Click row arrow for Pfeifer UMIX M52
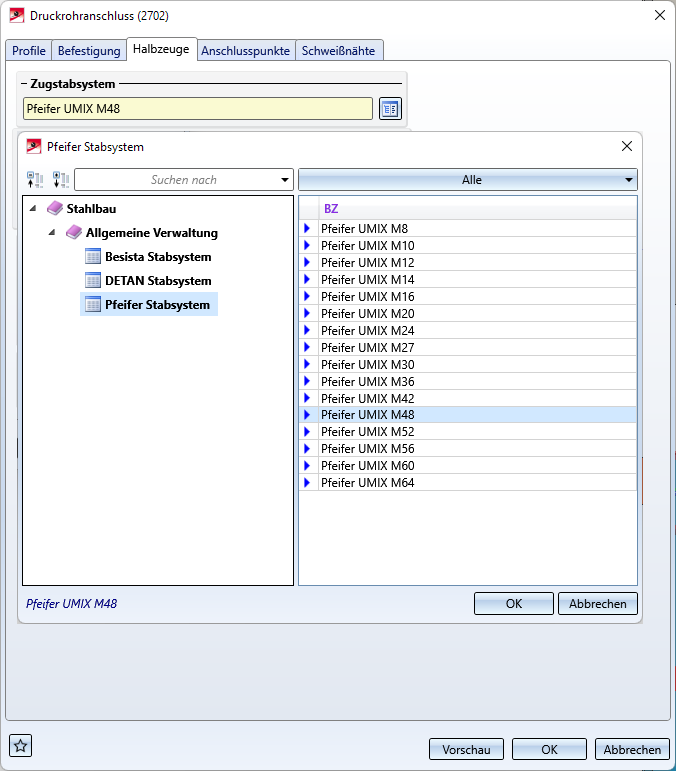Image resolution: width=676 pixels, height=771 pixels. pos(307,432)
